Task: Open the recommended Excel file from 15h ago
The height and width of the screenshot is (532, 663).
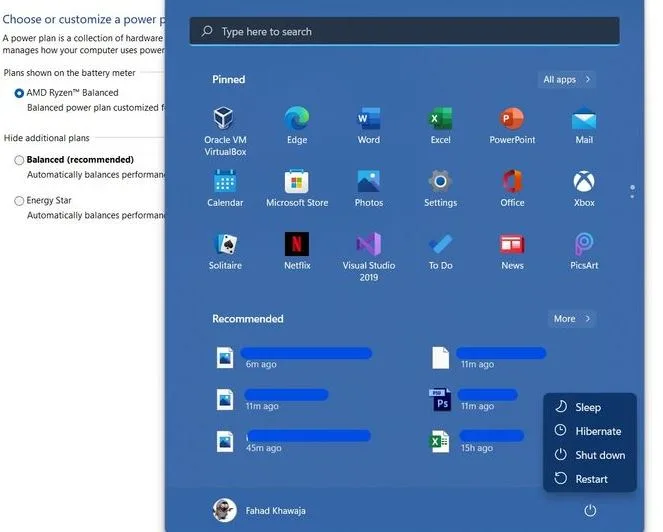Action: pyautogui.click(x=476, y=442)
